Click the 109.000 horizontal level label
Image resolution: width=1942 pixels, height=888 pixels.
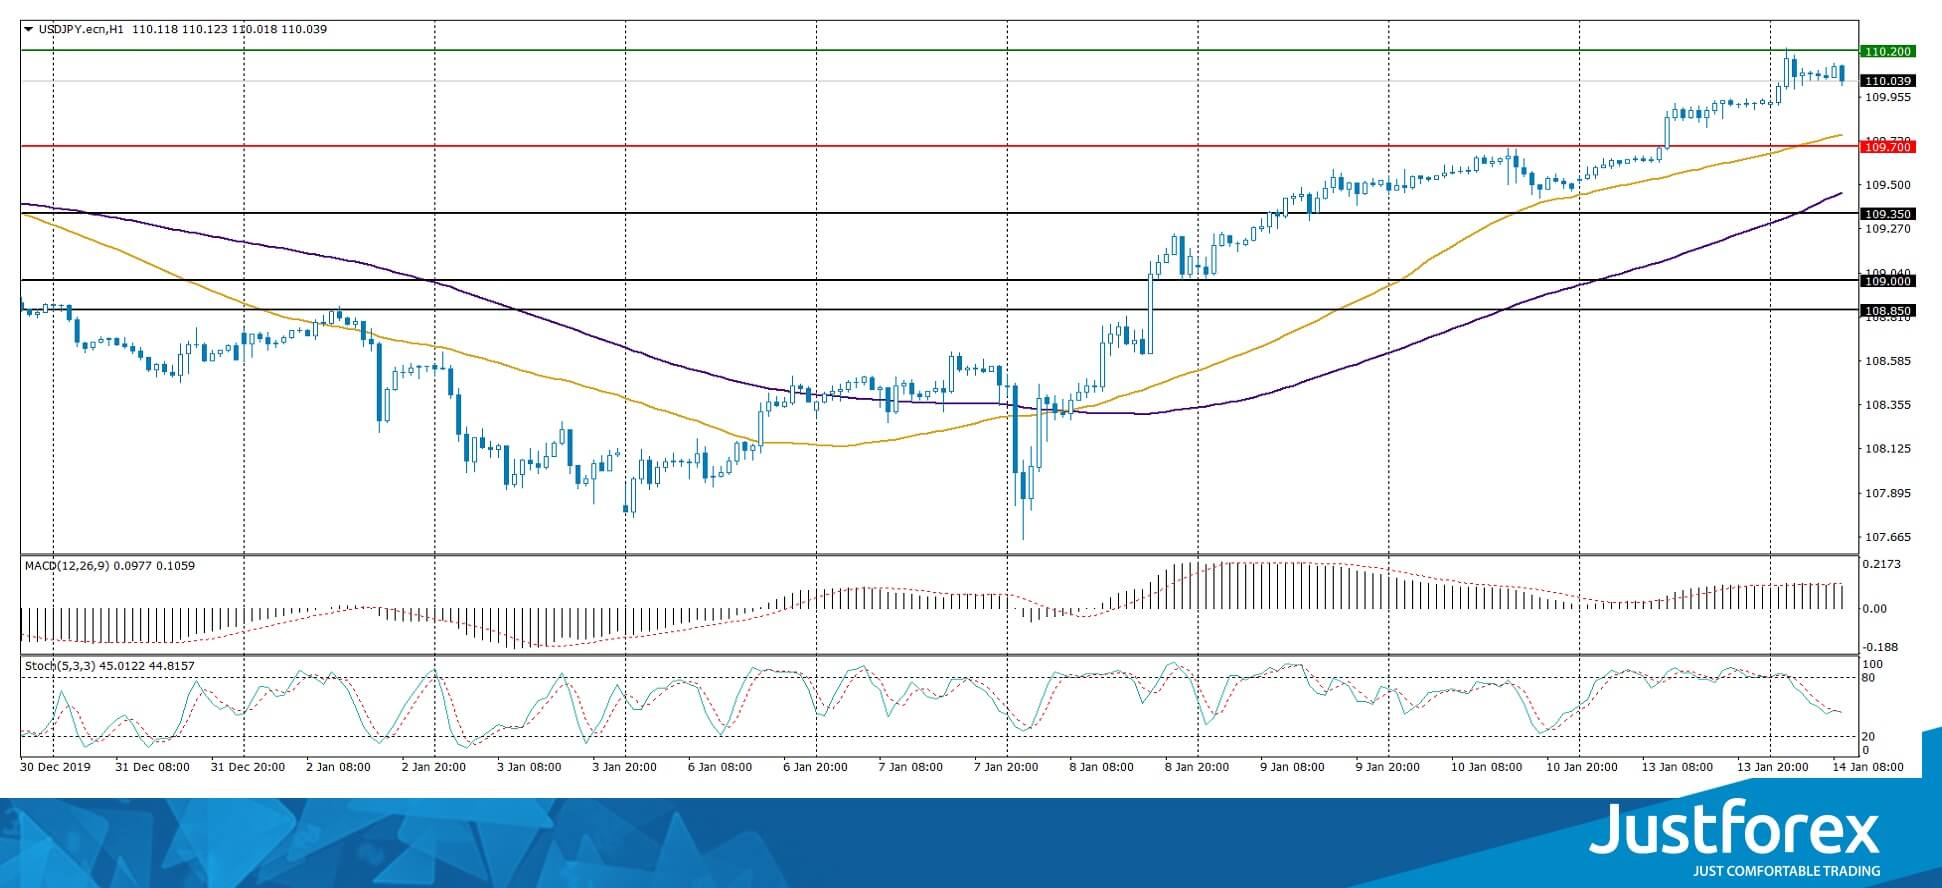1887,281
